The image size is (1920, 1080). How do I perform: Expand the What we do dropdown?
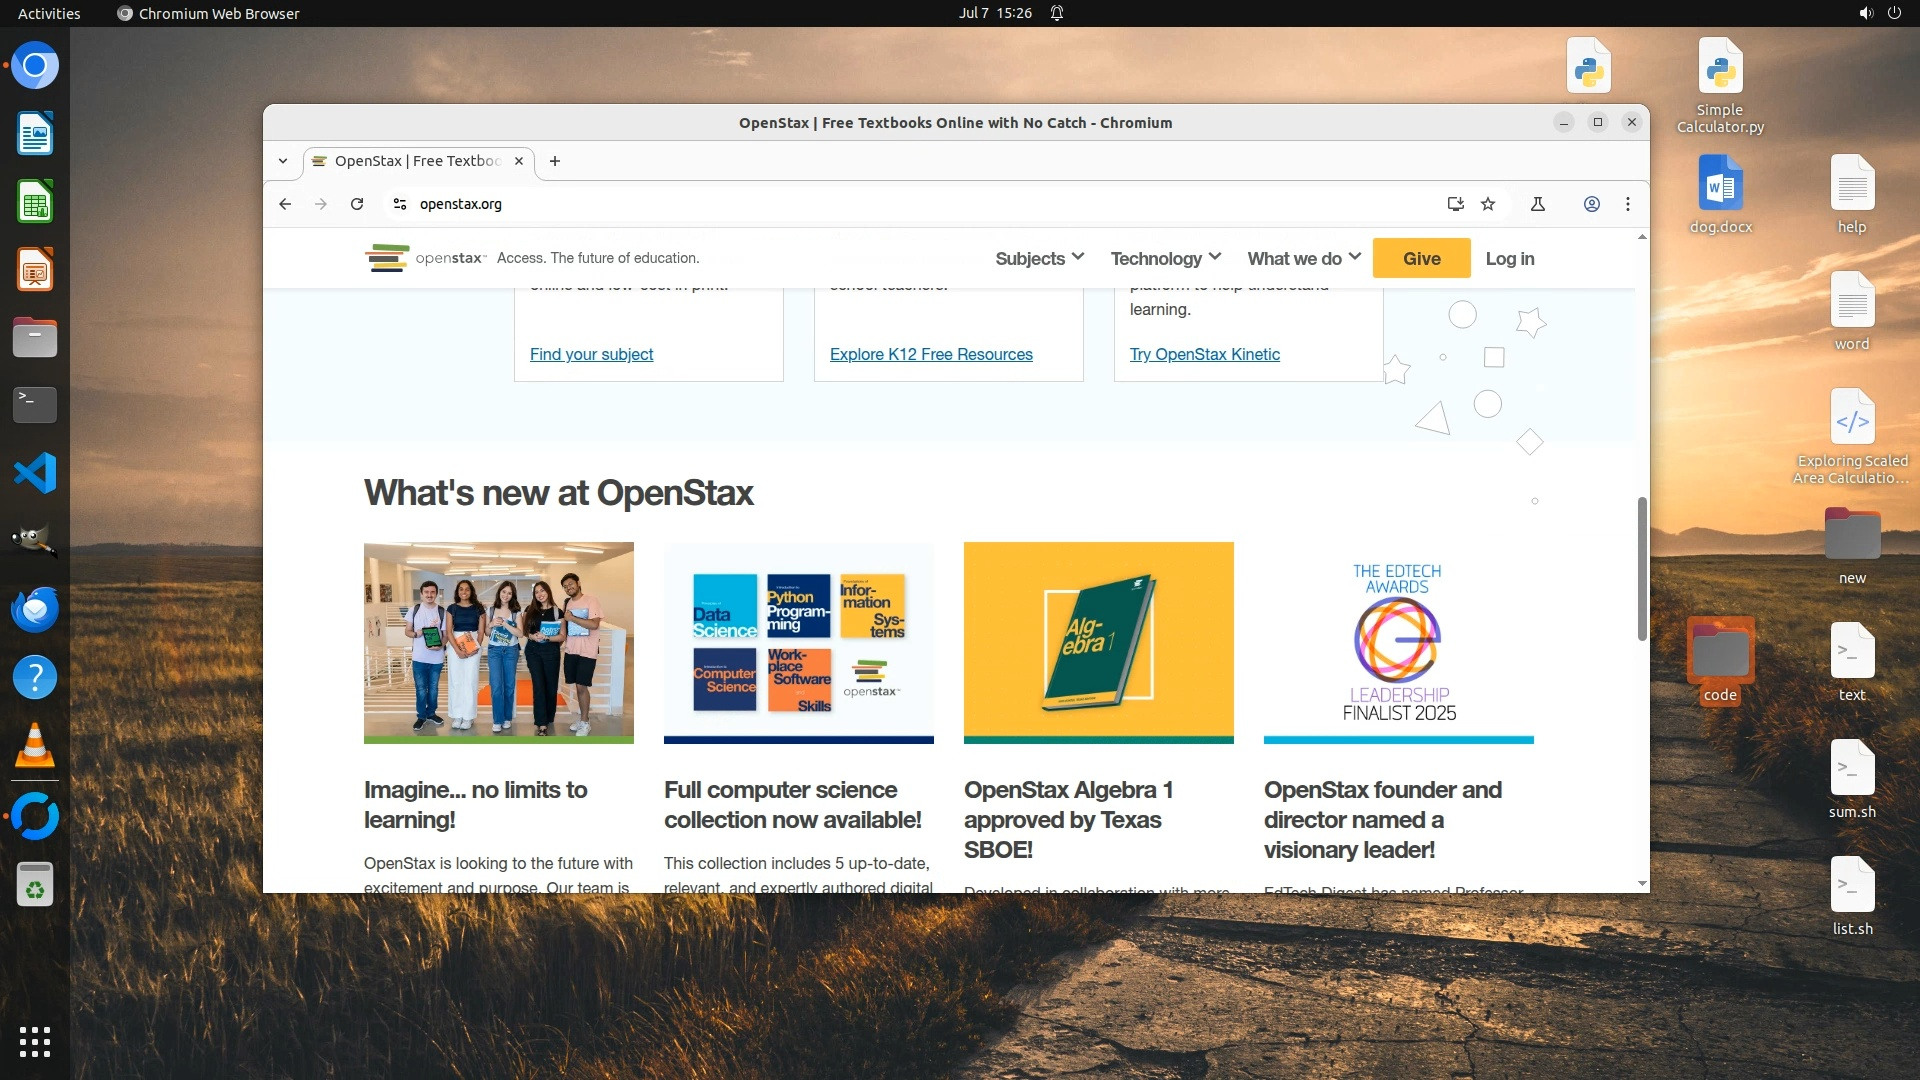(1303, 258)
